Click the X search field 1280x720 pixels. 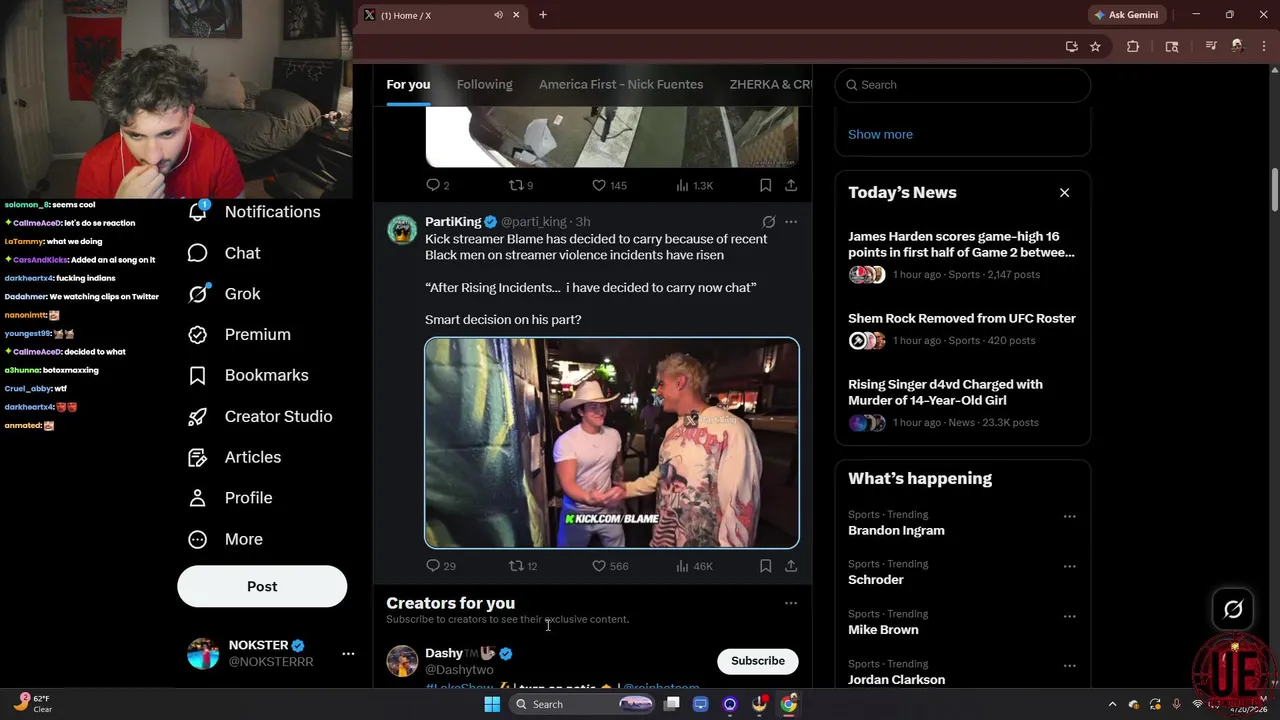(x=963, y=85)
